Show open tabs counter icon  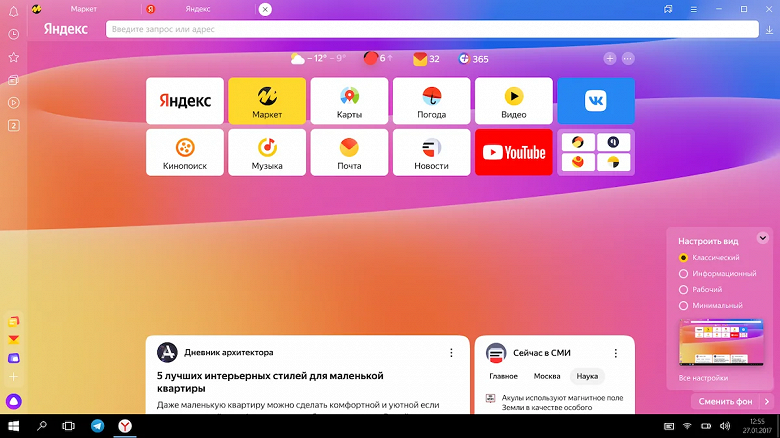coord(13,125)
